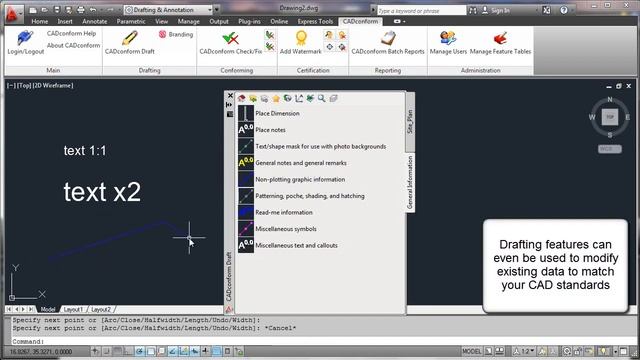Open the [2D Wireframe] visual style menu
This screenshot has height=360, width=640.
53,85
